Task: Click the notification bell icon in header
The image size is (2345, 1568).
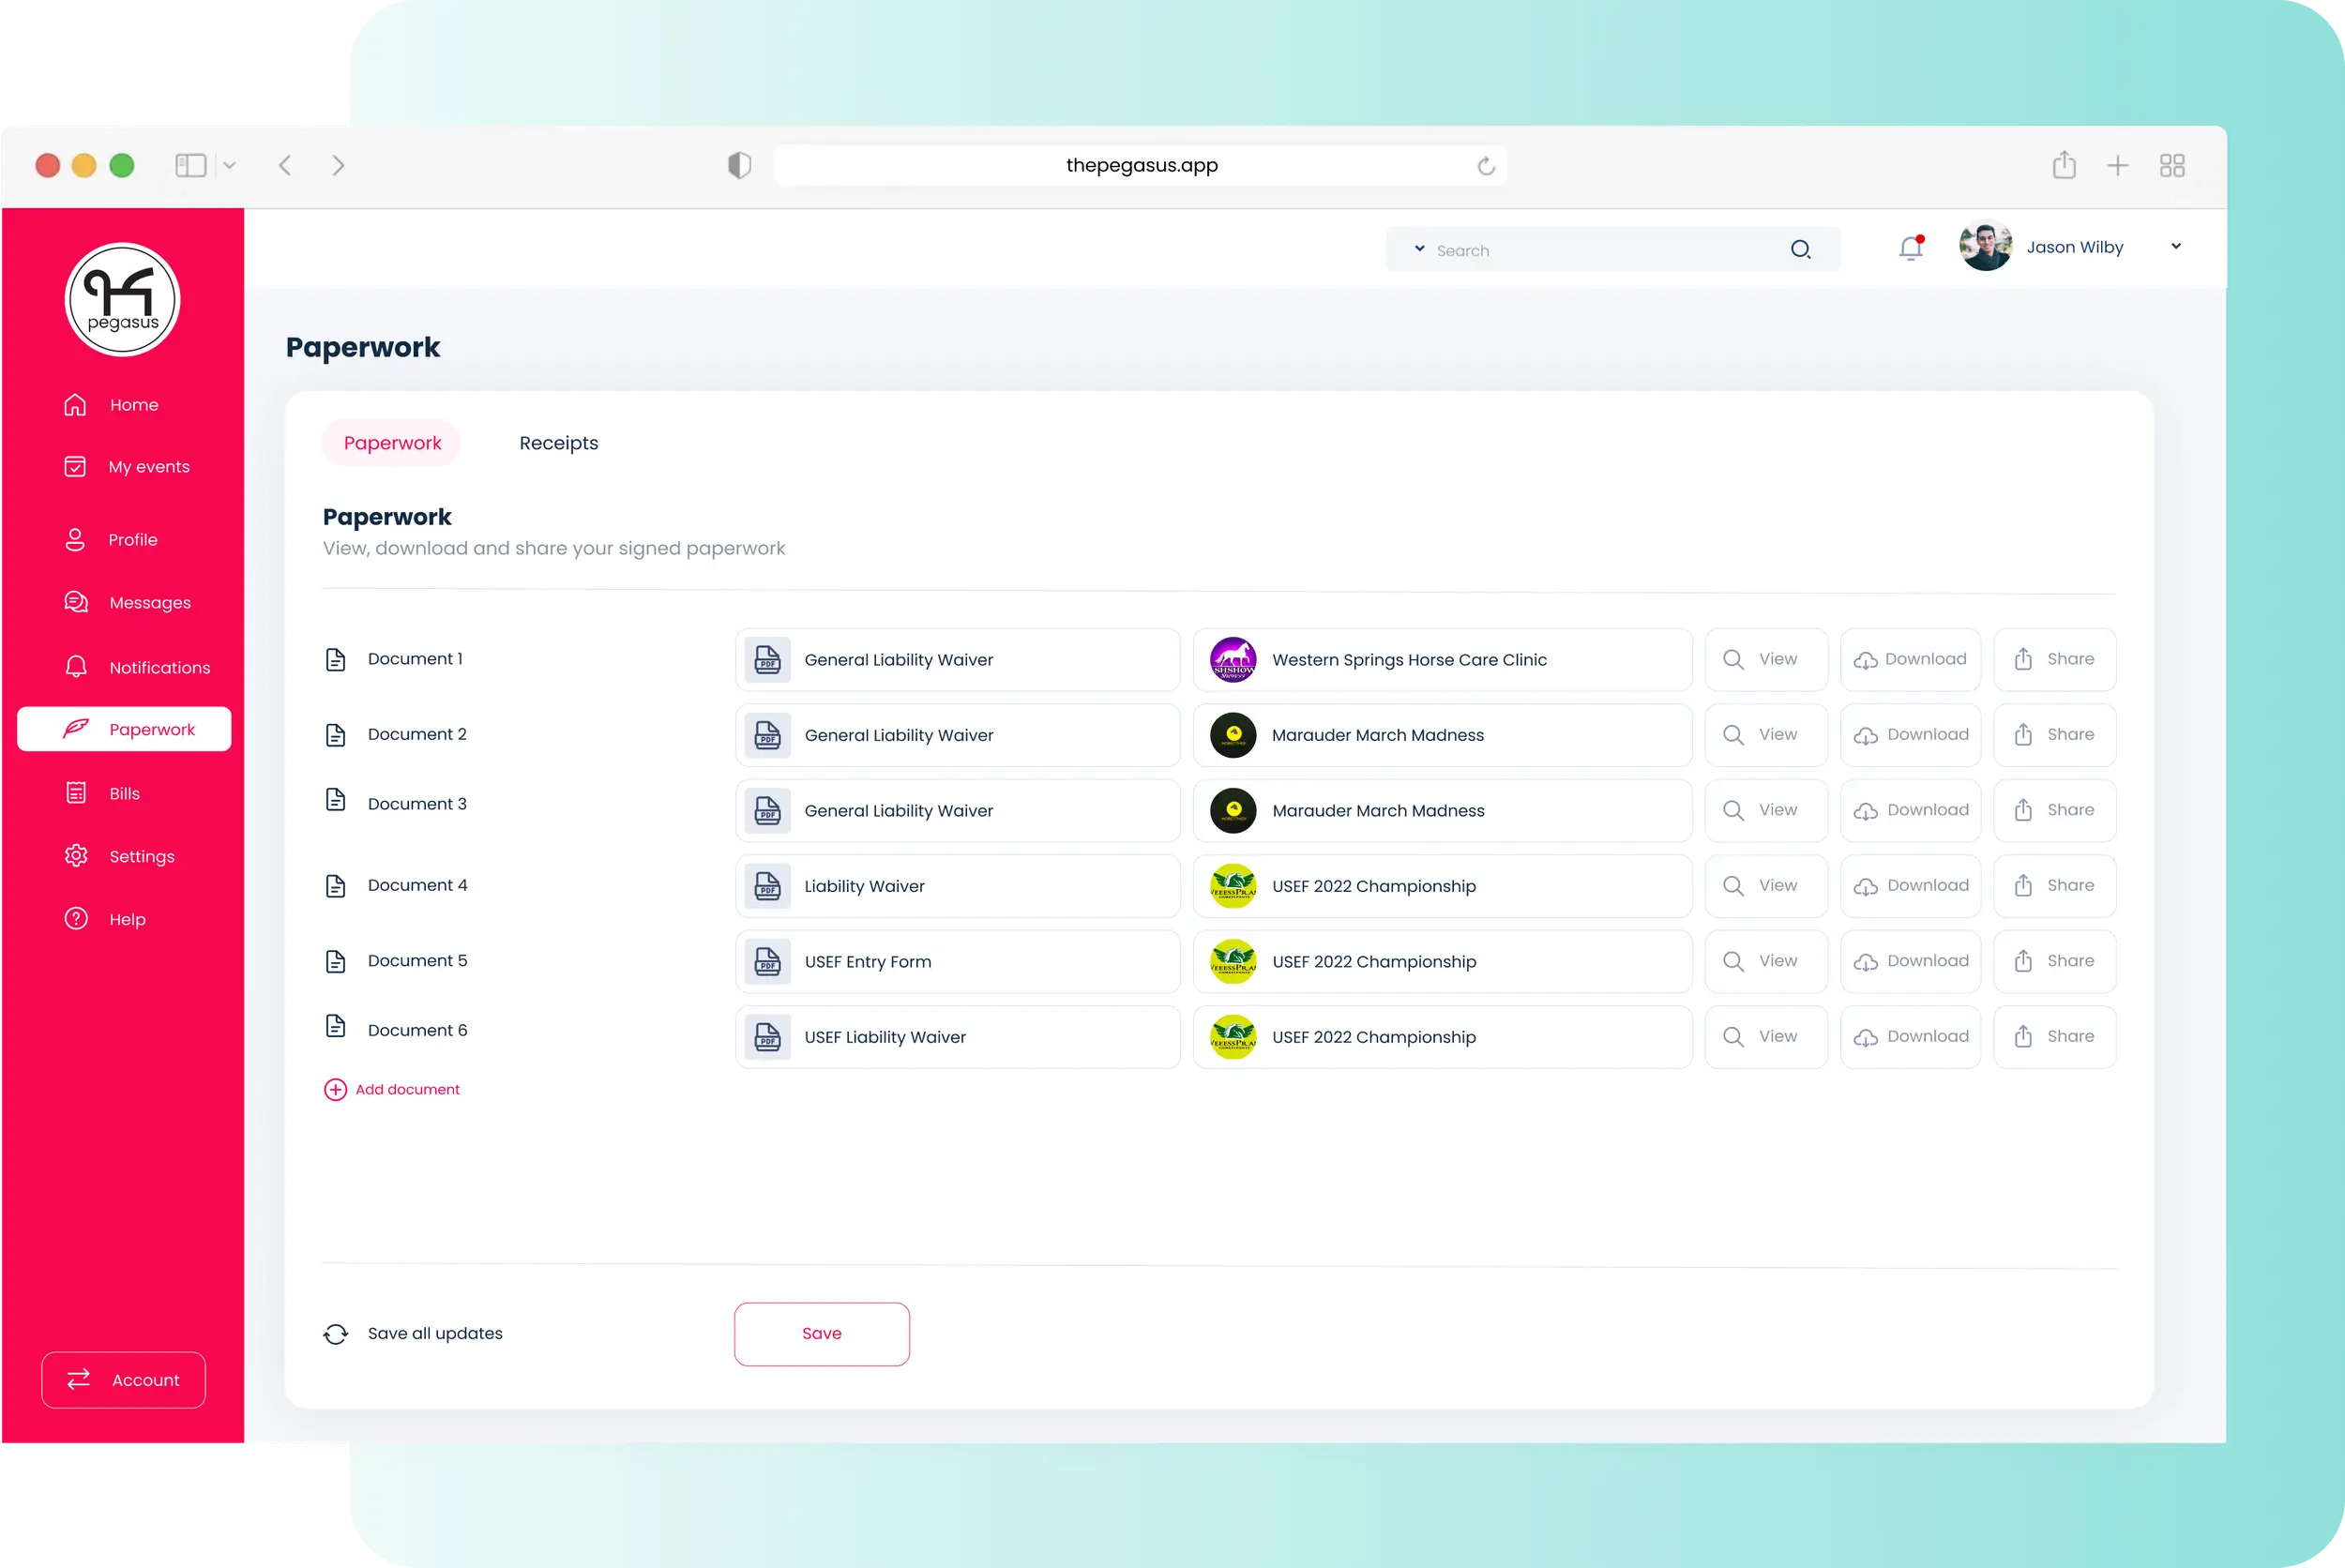Action: point(1910,248)
